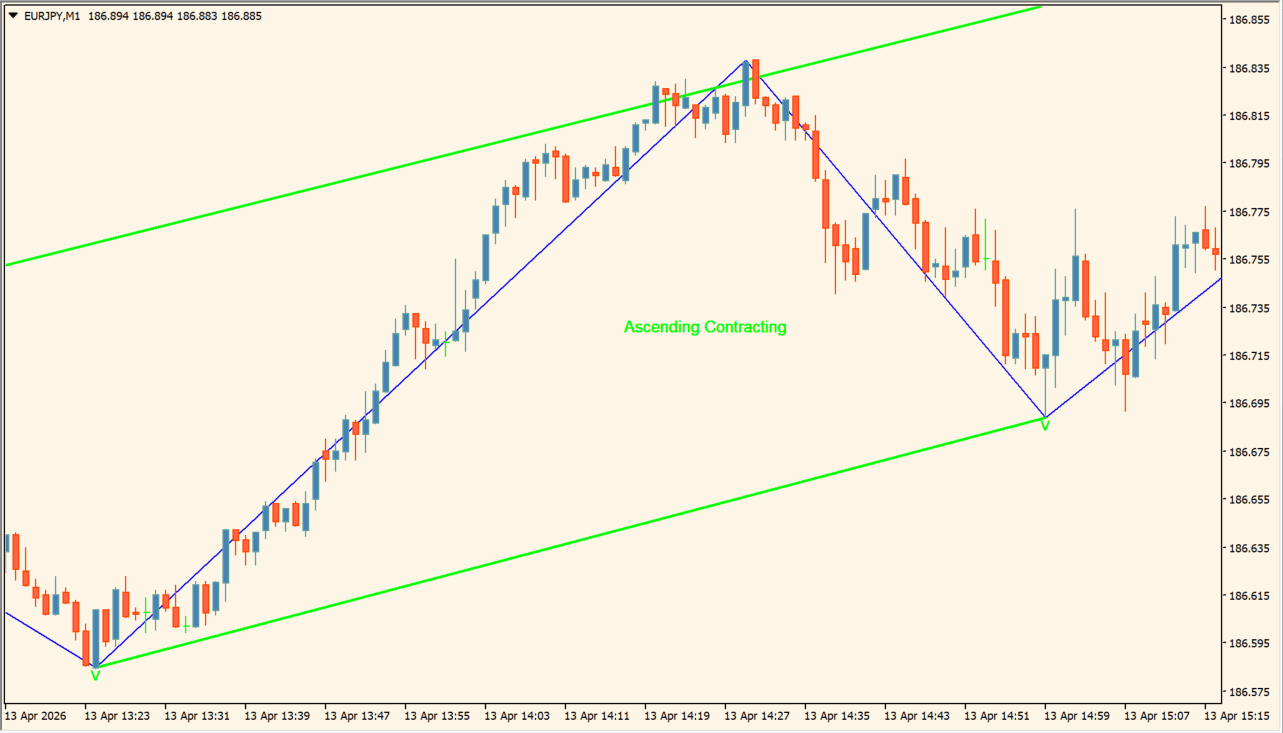
Task: Click the blue zigzag peak near 14:27
Action: pyautogui.click(x=746, y=62)
